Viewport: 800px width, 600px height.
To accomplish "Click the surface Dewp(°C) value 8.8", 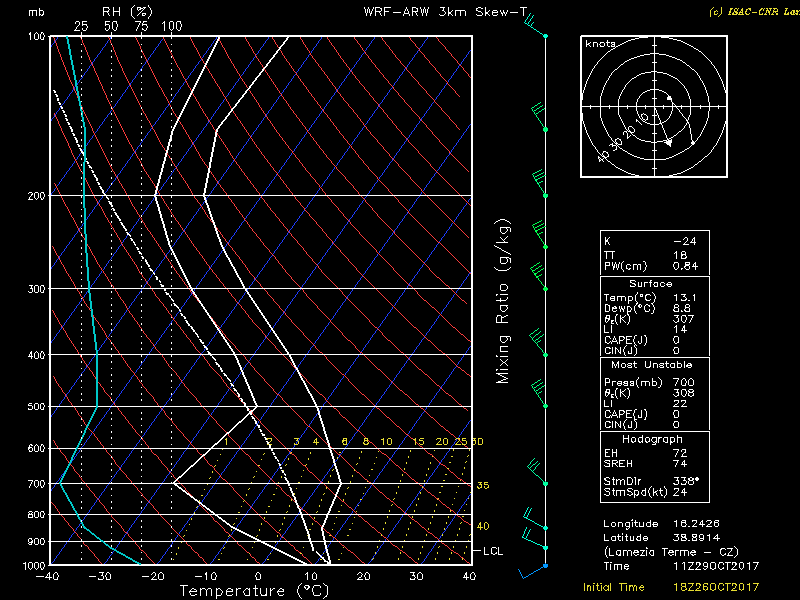I will point(682,308).
